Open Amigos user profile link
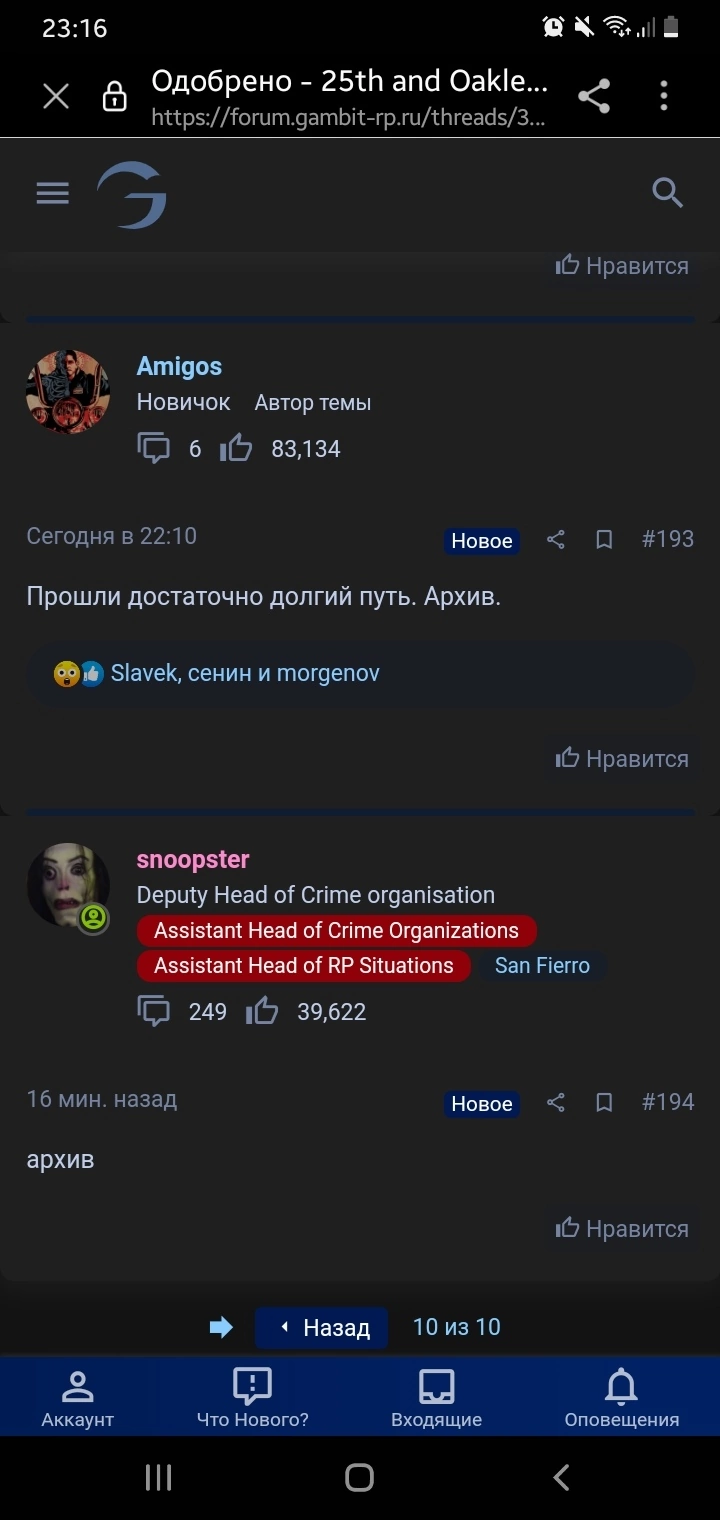 [179, 366]
